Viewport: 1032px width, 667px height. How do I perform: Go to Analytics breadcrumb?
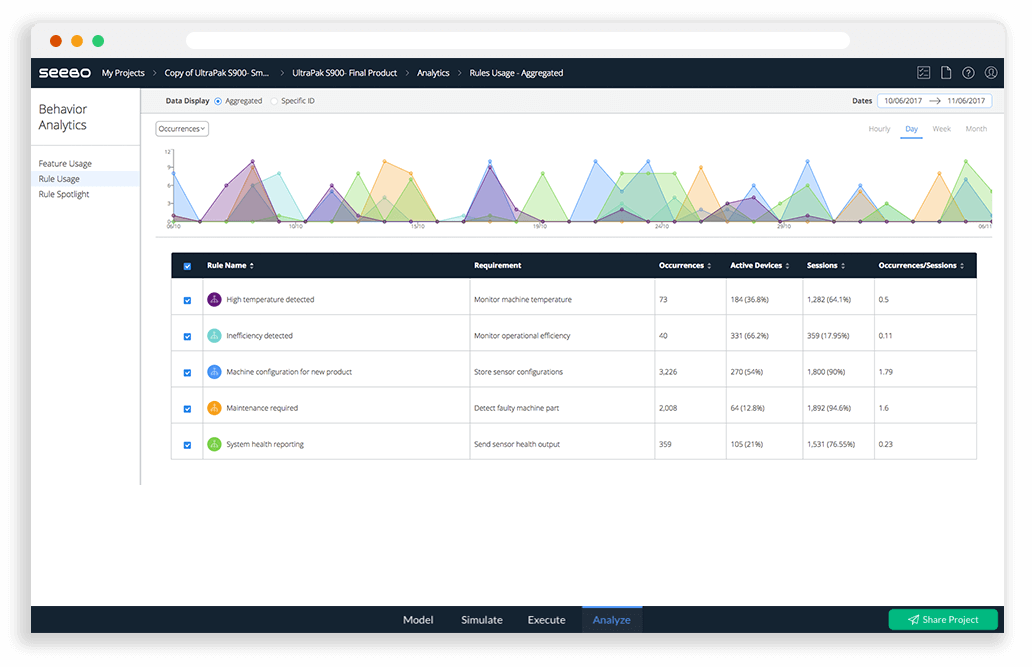click(x=433, y=73)
